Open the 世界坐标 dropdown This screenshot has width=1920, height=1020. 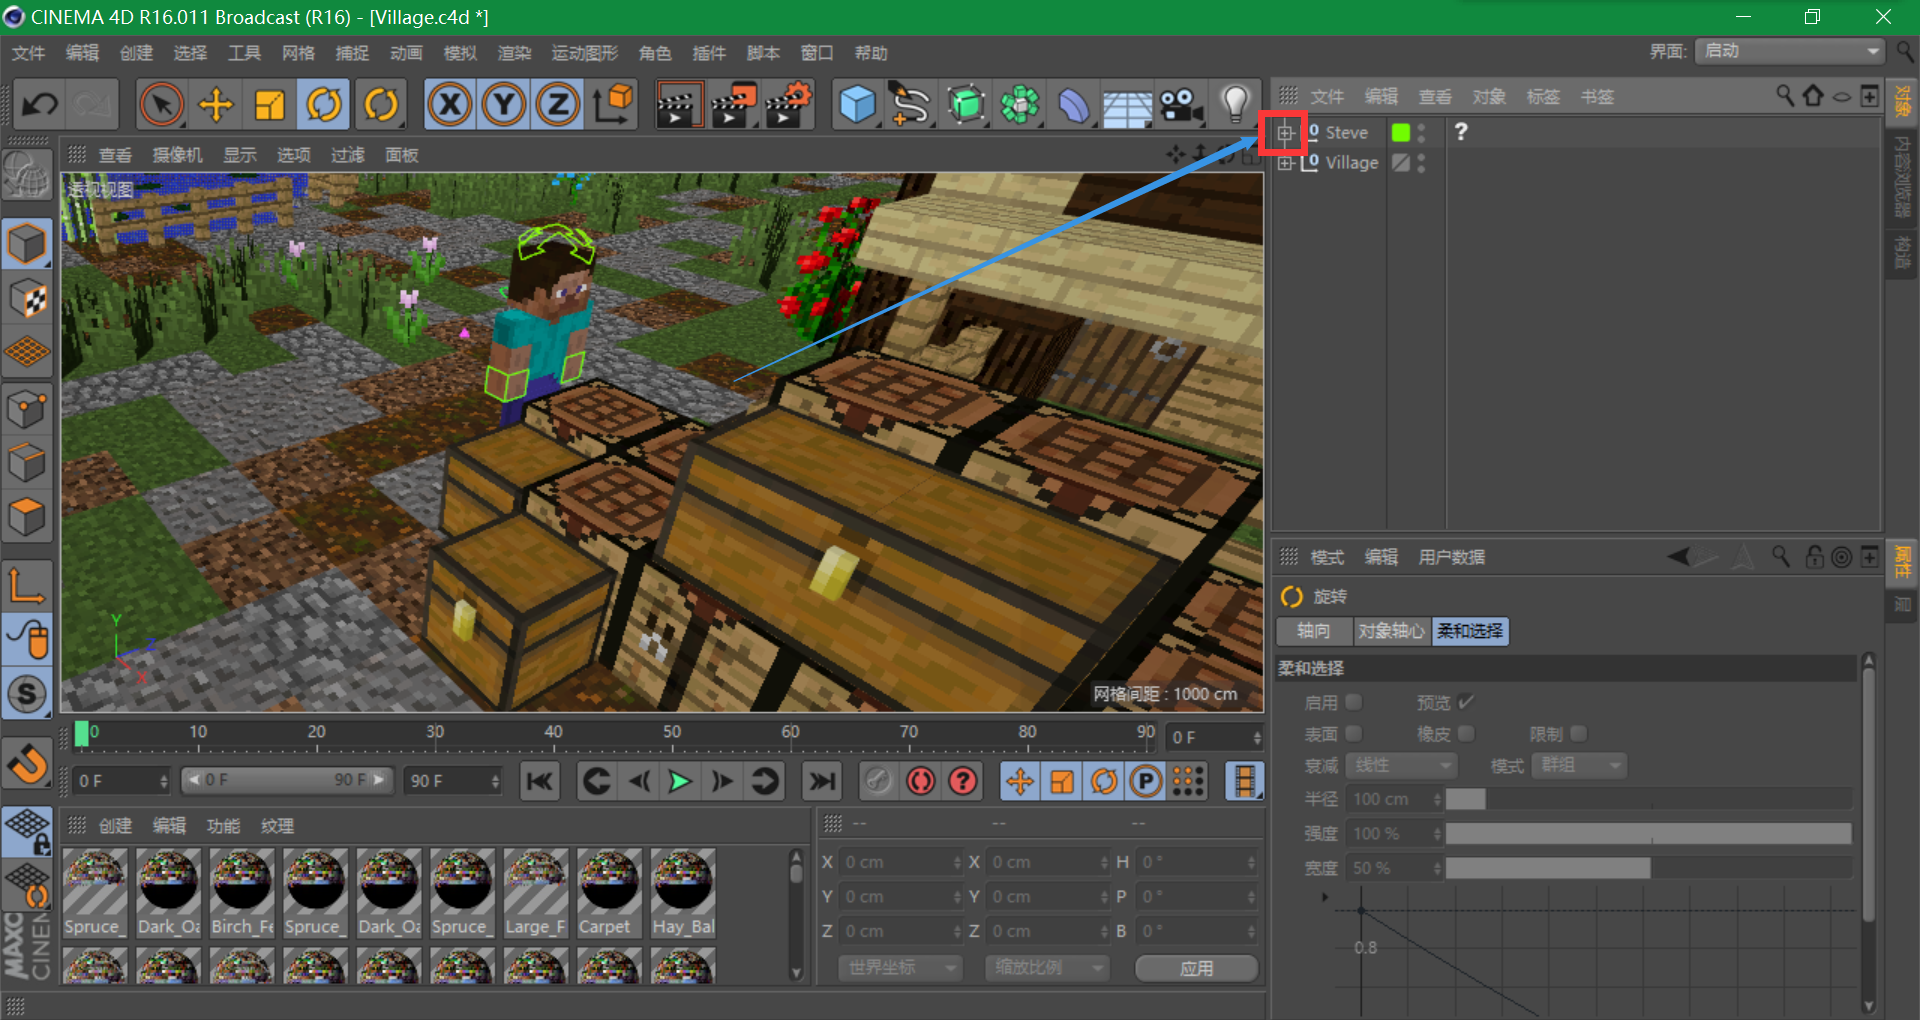900,968
